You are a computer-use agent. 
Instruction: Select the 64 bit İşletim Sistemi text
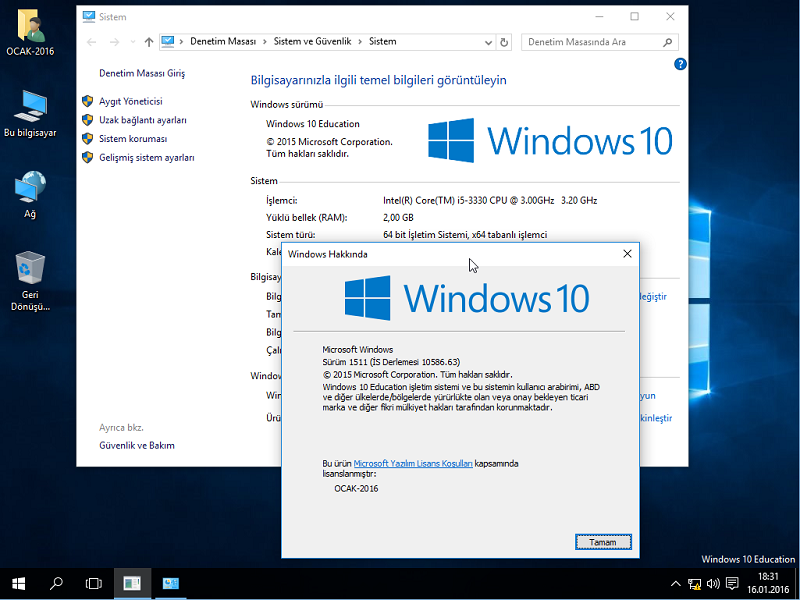(465, 235)
